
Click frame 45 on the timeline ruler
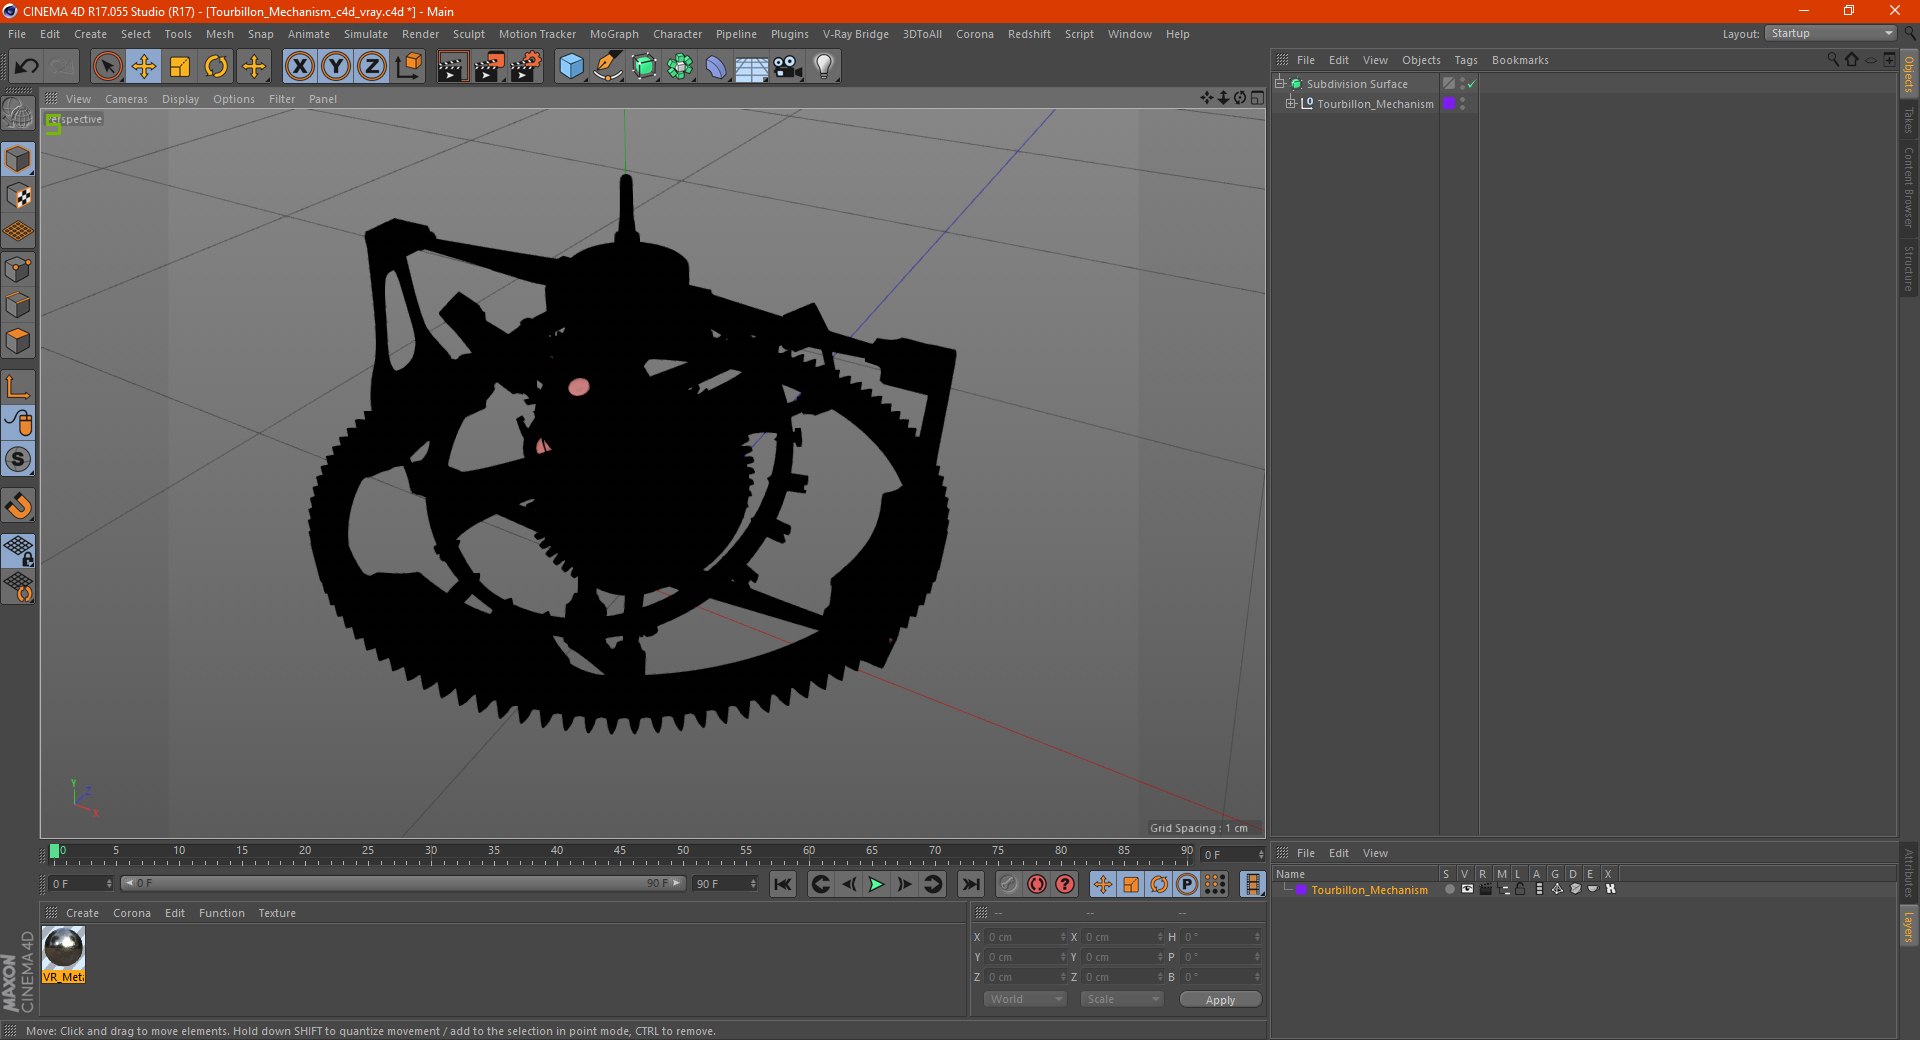click(x=620, y=851)
